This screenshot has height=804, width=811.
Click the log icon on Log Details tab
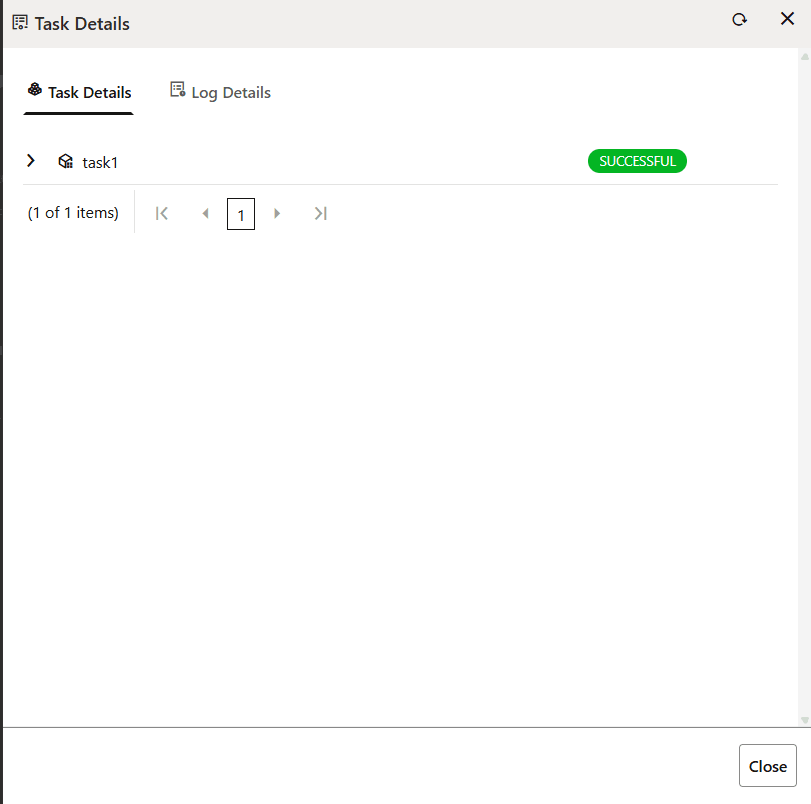(x=178, y=89)
